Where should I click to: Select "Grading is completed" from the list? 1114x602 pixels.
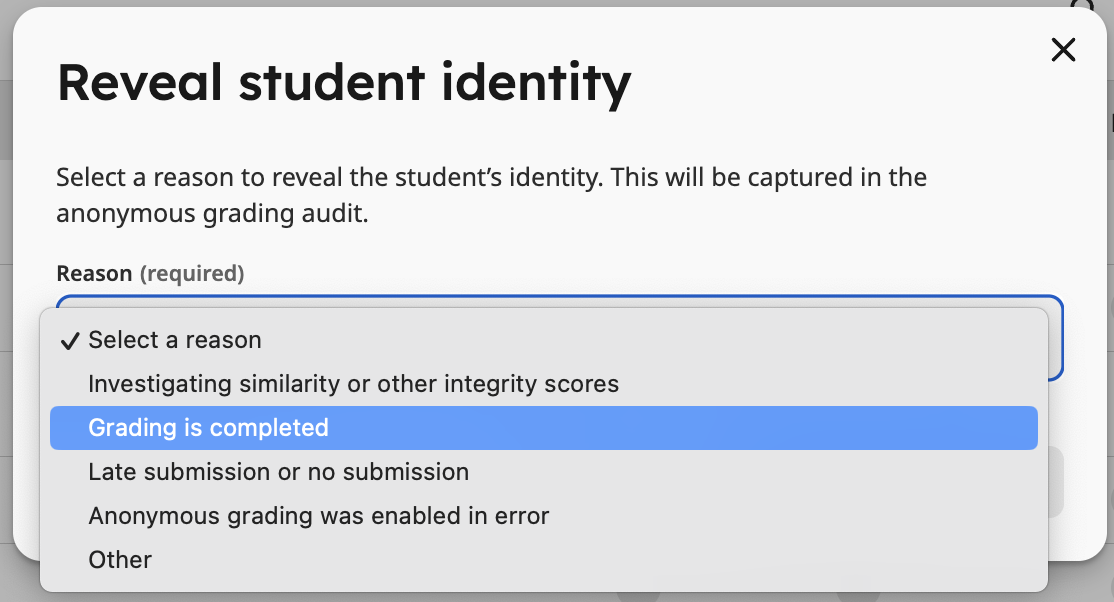tap(209, 427)
